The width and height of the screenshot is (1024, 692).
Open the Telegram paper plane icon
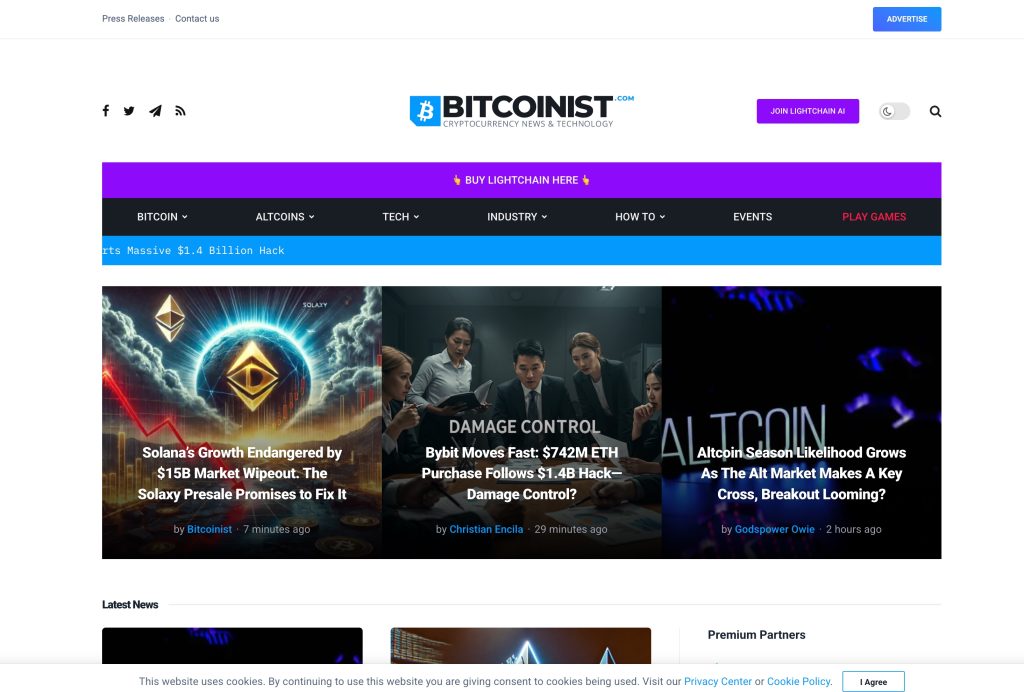(x=155, y=111)
